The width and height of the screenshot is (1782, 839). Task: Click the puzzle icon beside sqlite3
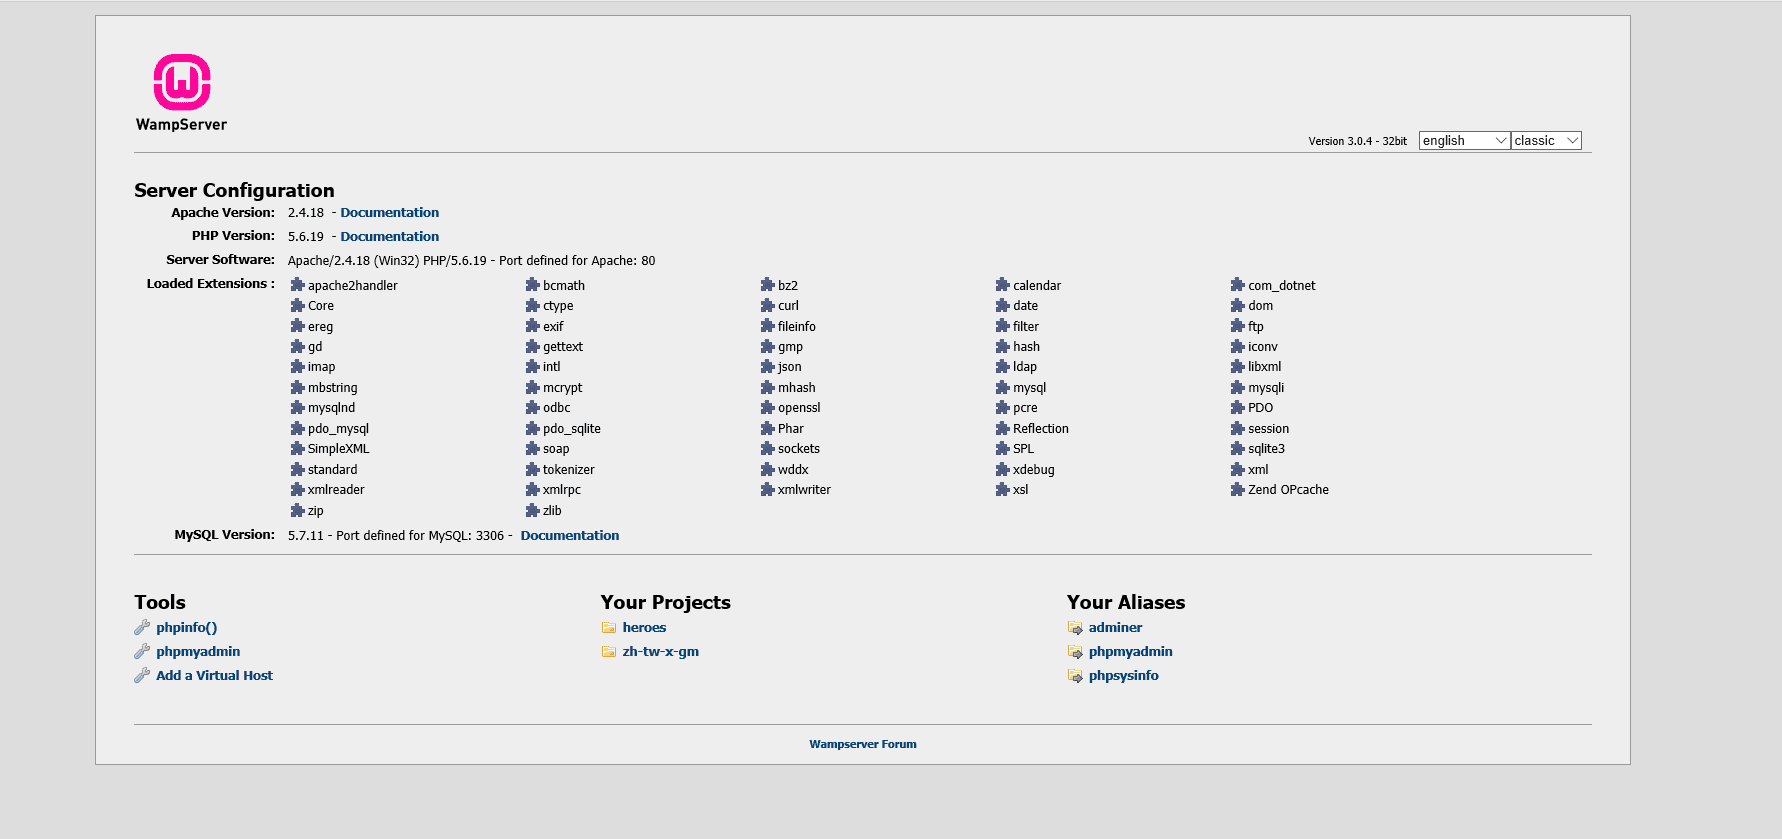[1237, 449]
